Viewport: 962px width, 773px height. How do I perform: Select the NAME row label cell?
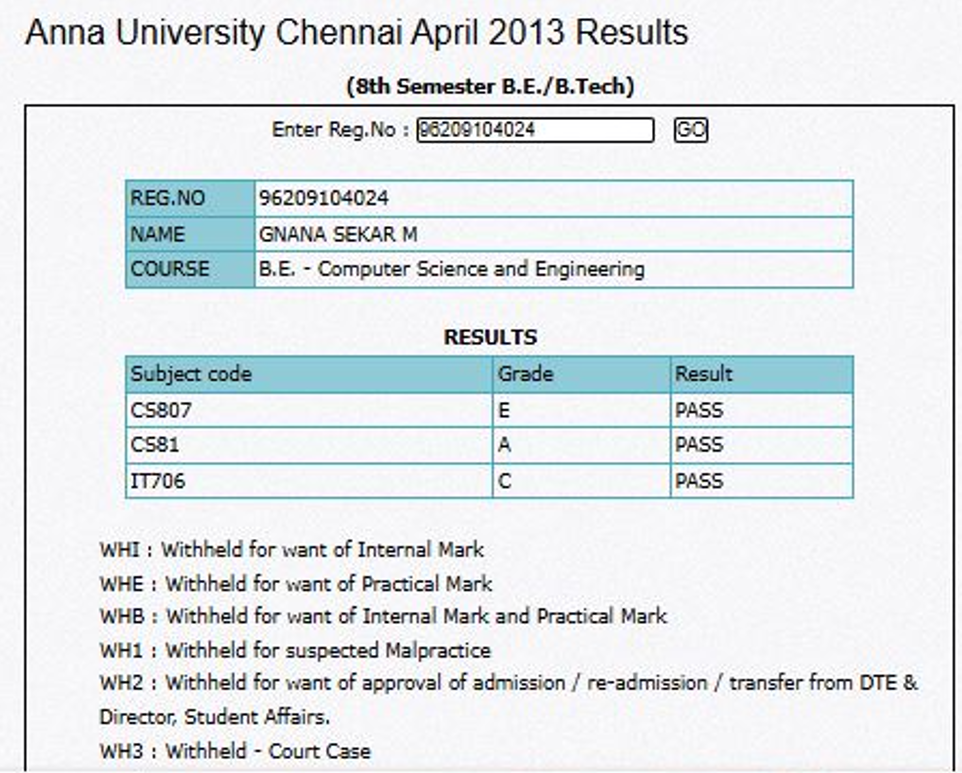(190, 234)
